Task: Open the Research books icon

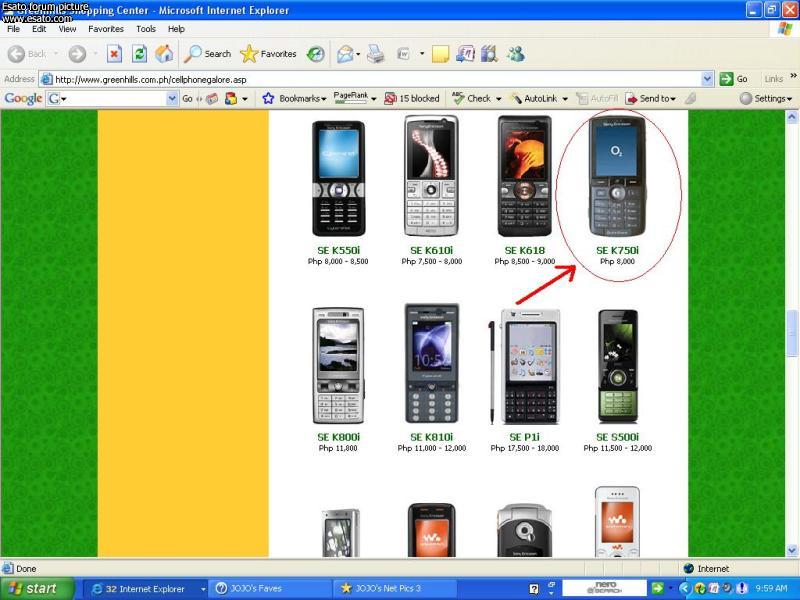Action: (x=489, y=54)
